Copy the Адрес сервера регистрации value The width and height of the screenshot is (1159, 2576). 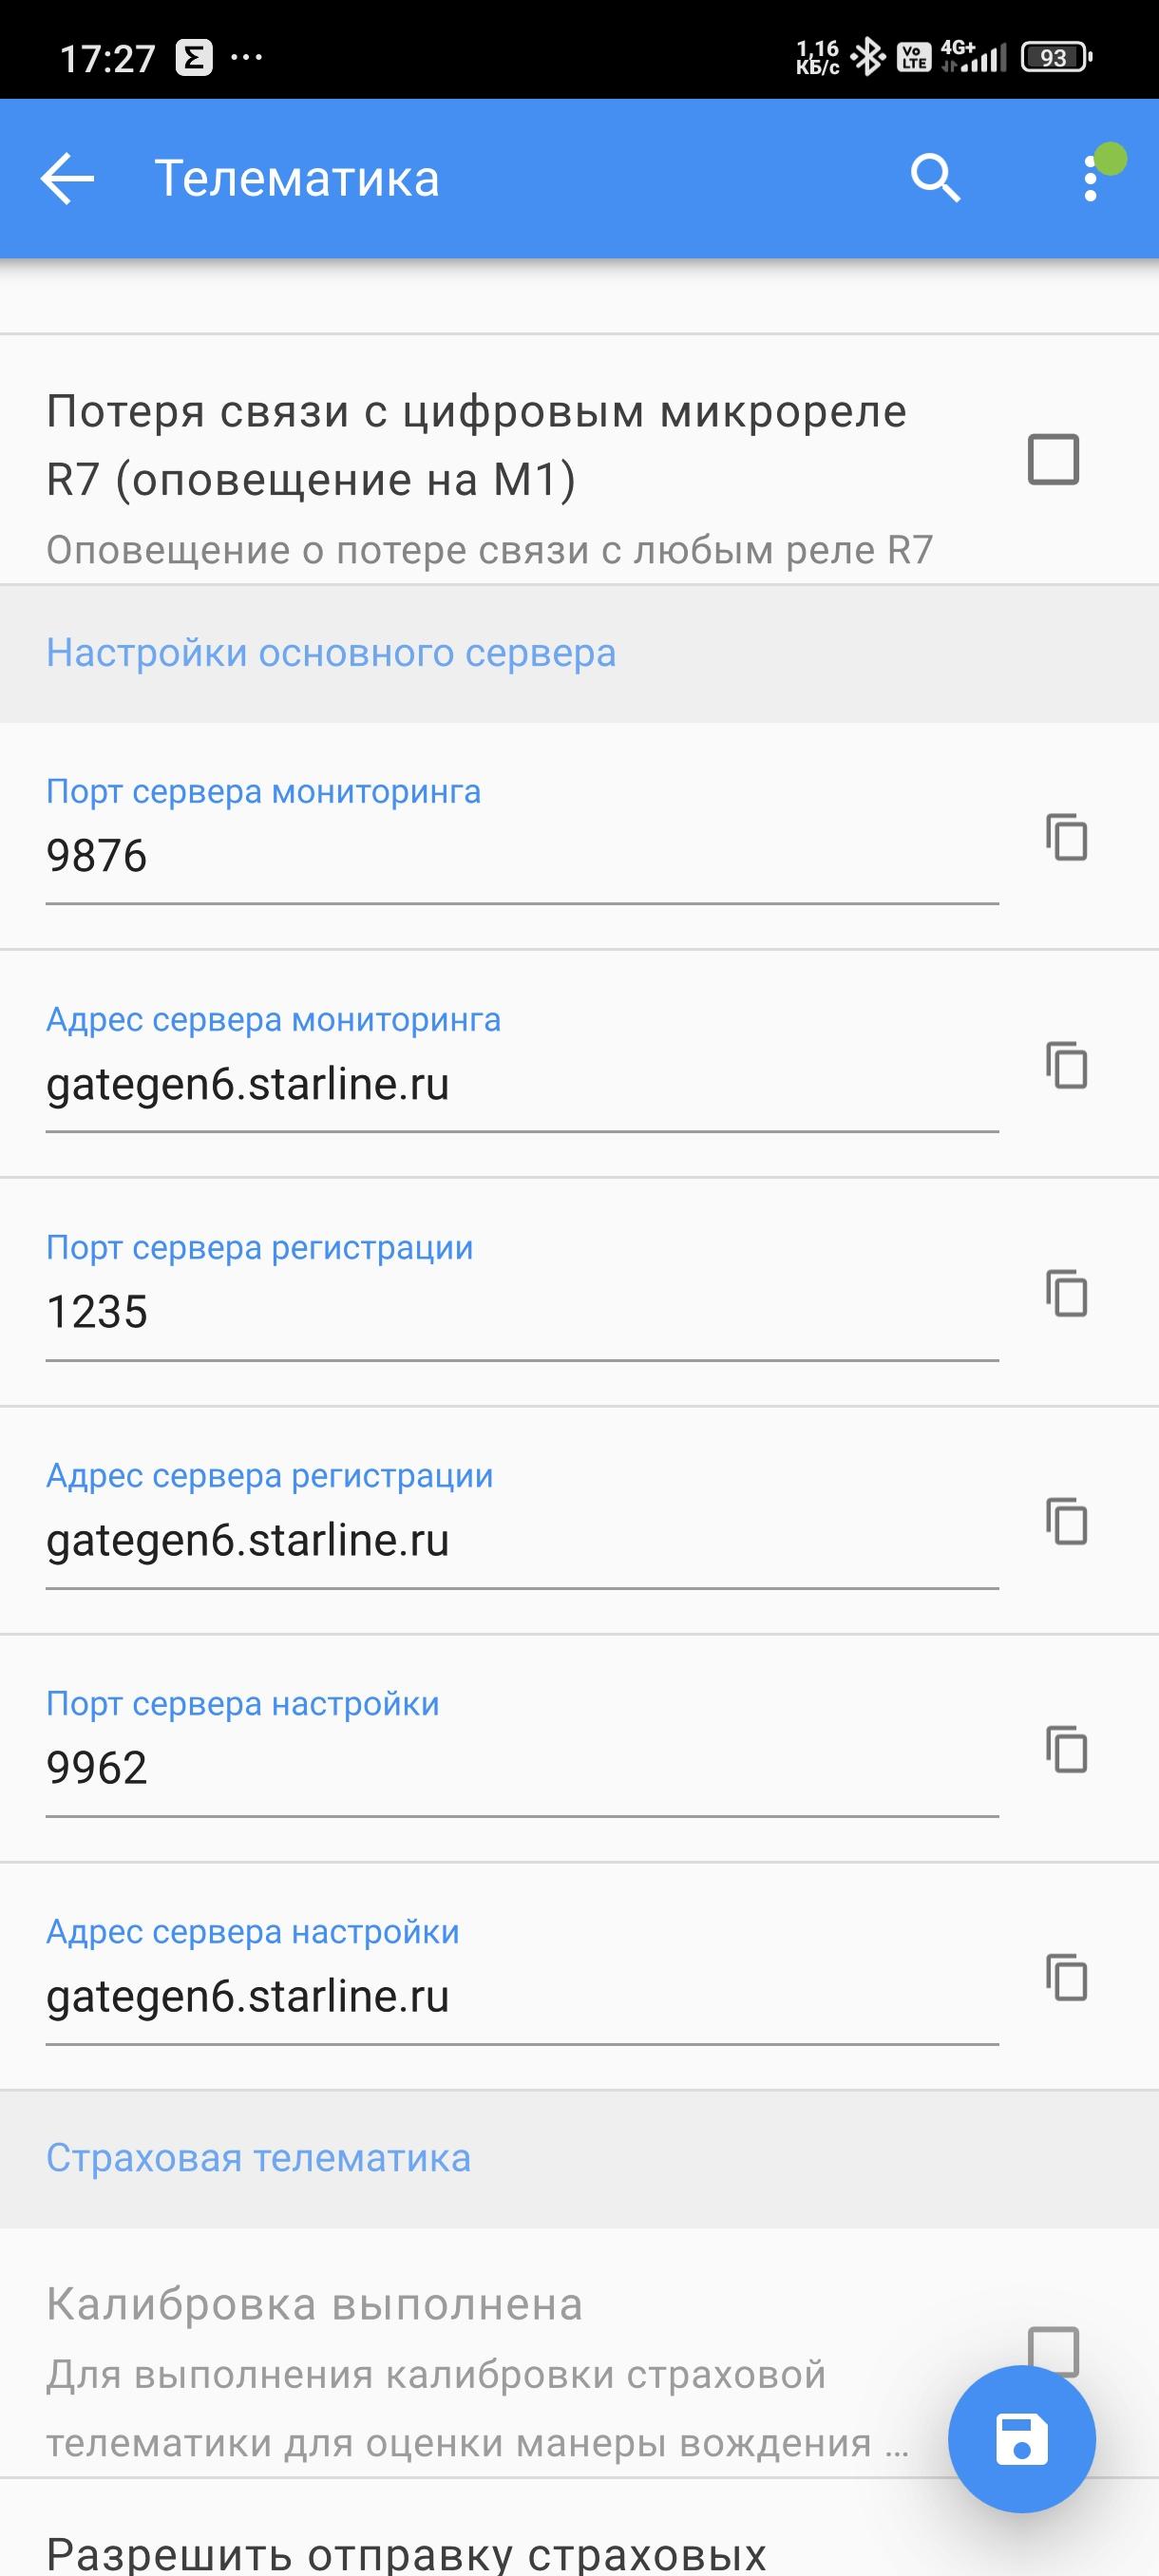1067,1521
